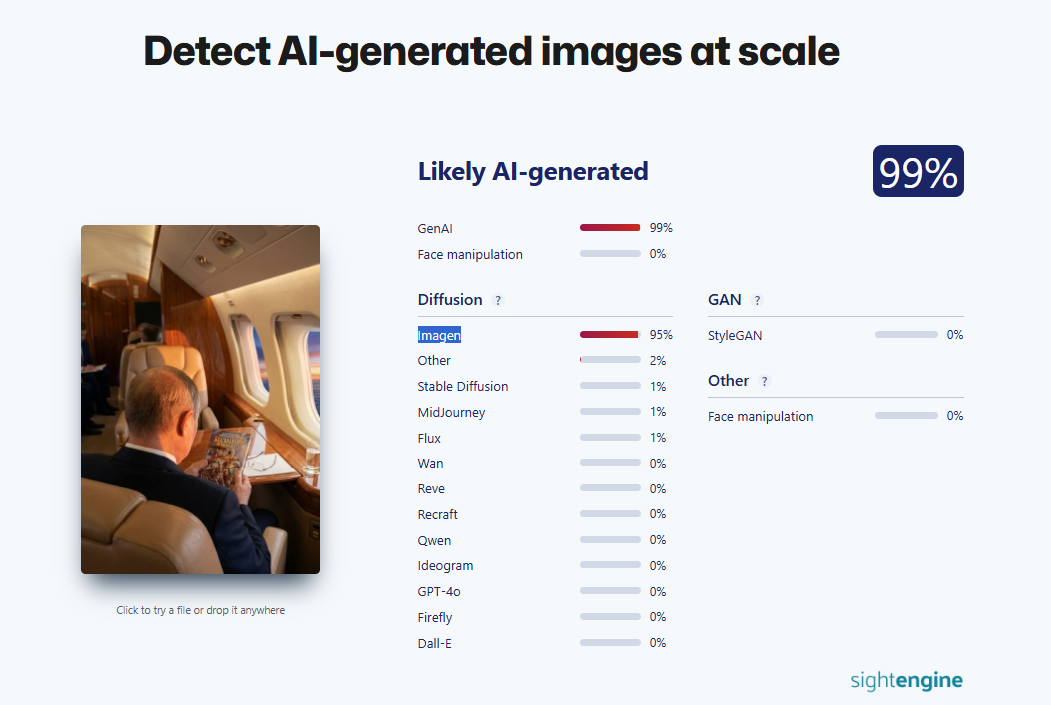Select the highlighted Imagen label
This screenshot has height=705, width=1051.
coord(439,335)
